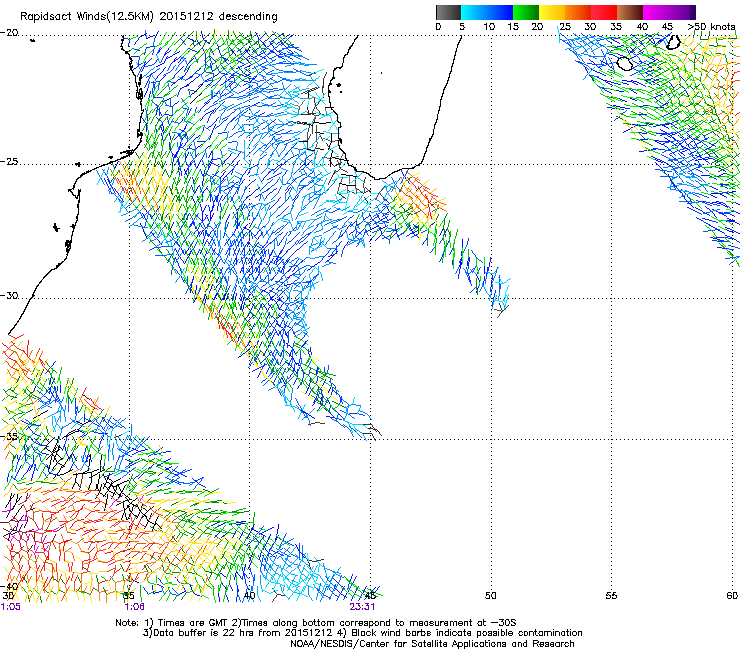Click the yellow 20-25 knots color bar segment
740x650 pixels.
552,12
